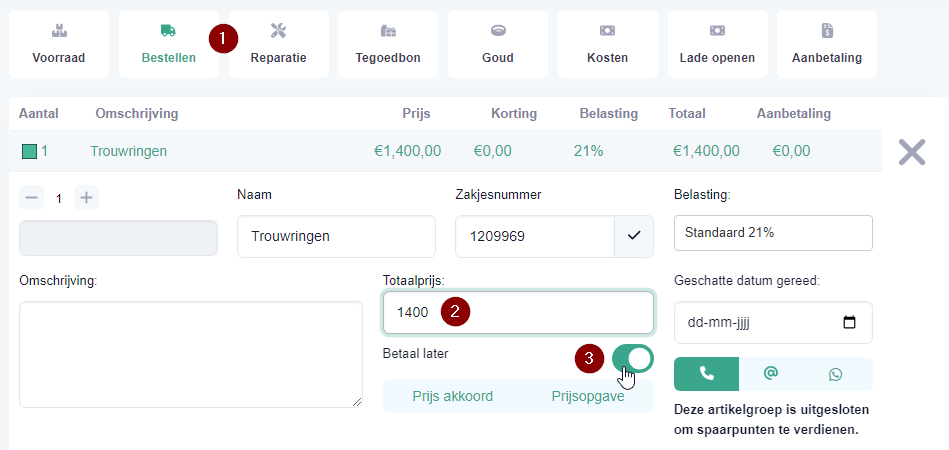Choose phone contact method

(706, 374)
